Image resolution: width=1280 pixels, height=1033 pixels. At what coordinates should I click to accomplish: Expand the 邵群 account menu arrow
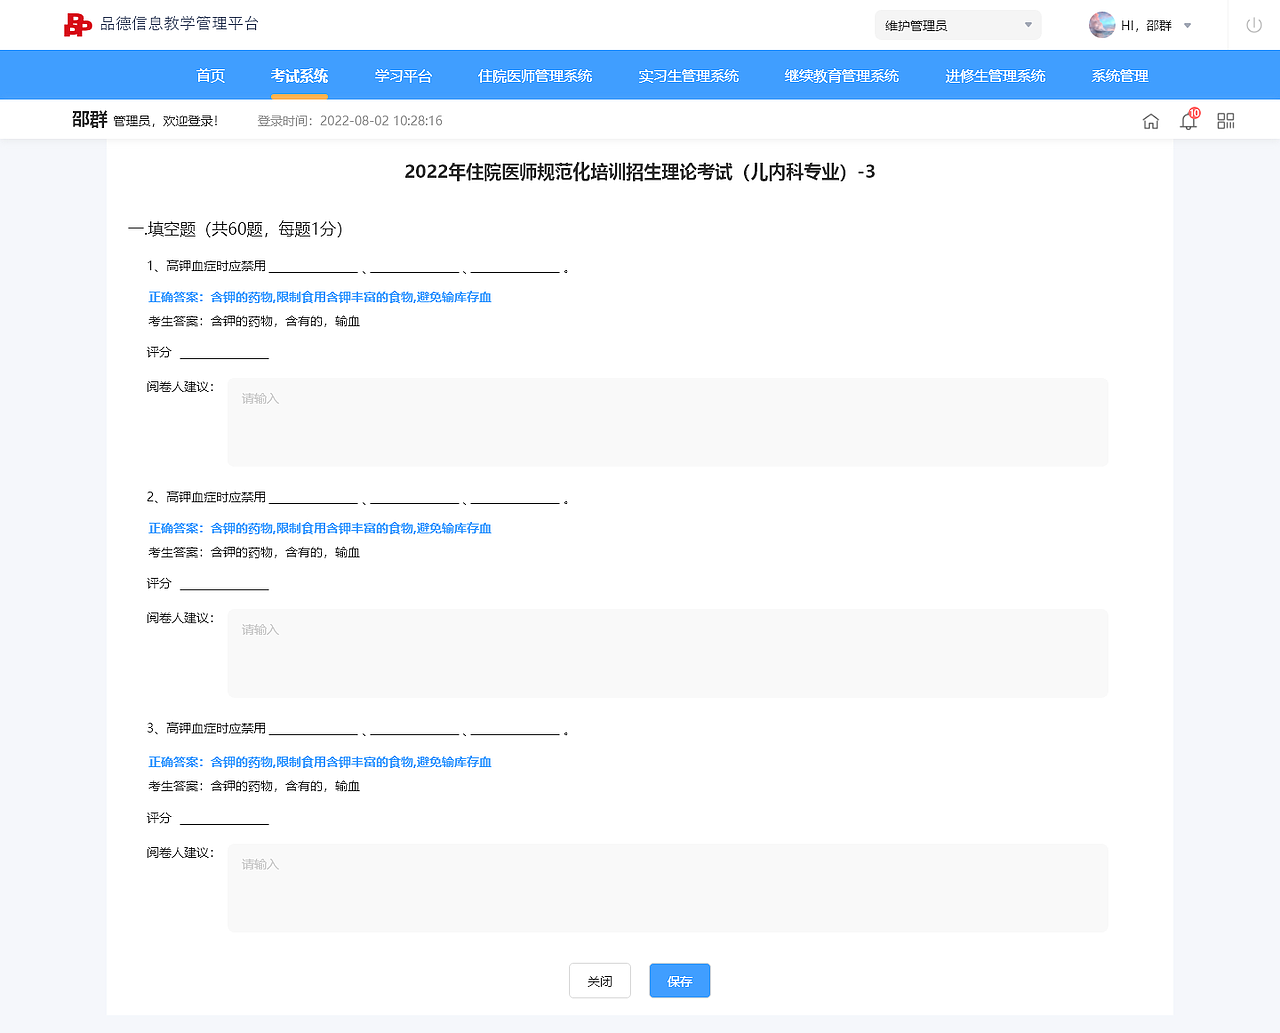[x=1186, y=25]
